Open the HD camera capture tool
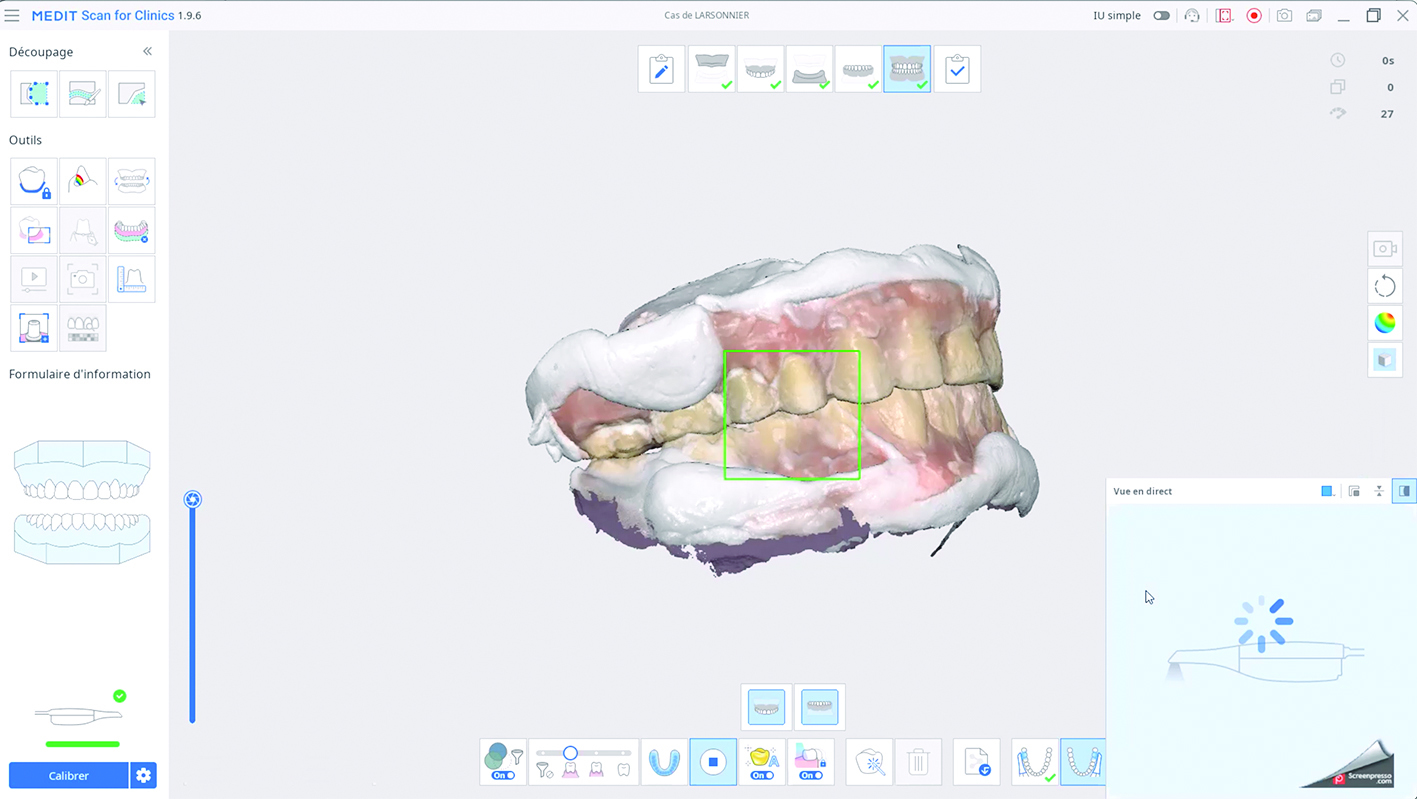Screen dimensions: 1417x799 (x=82, y=278)
